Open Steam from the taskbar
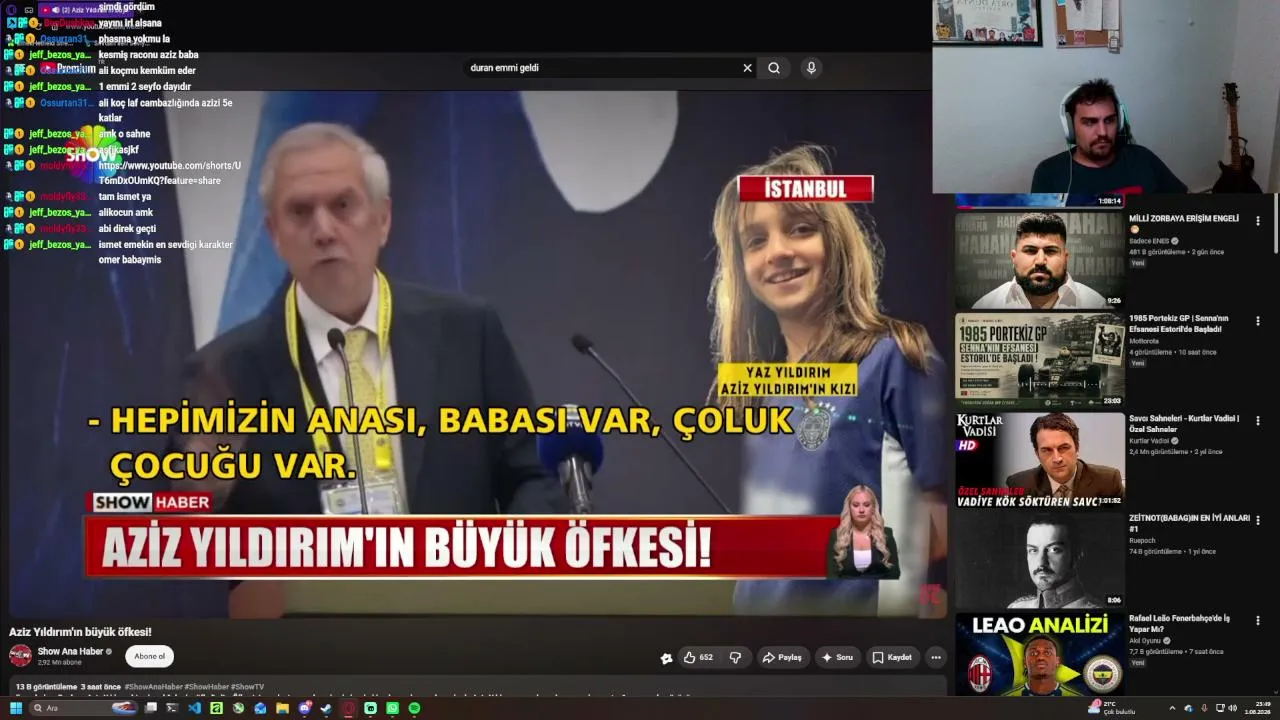Viewport: 1280px width, 720px height. click(327, 708)
